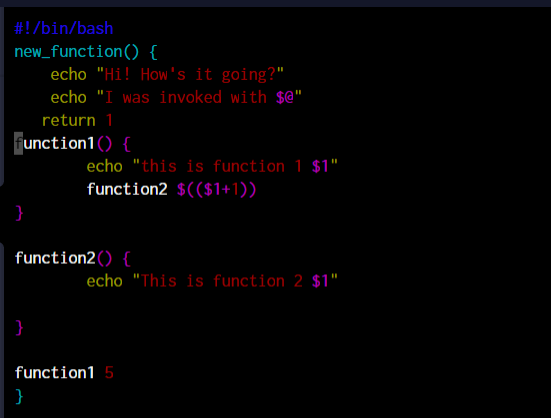The width and height of the screenshot is (551, 418).
Task: Click the string "This is function 2 $1"
Action: click(x=235, y=281)
